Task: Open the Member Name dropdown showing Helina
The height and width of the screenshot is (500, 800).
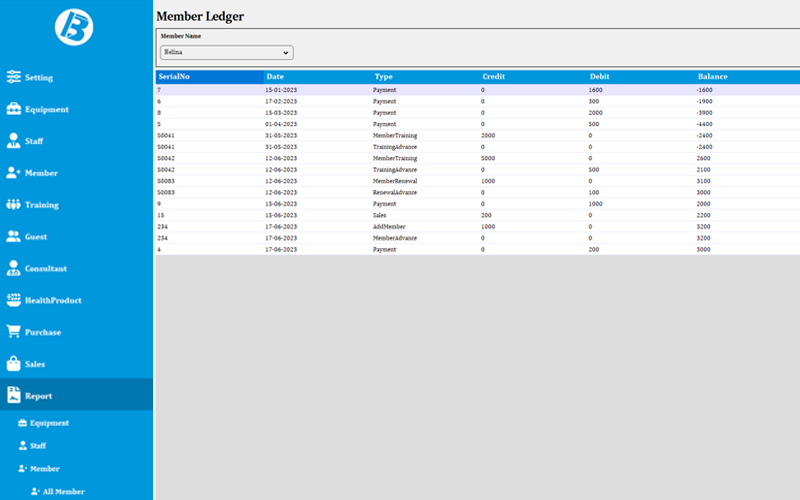Action: (227, 53)
